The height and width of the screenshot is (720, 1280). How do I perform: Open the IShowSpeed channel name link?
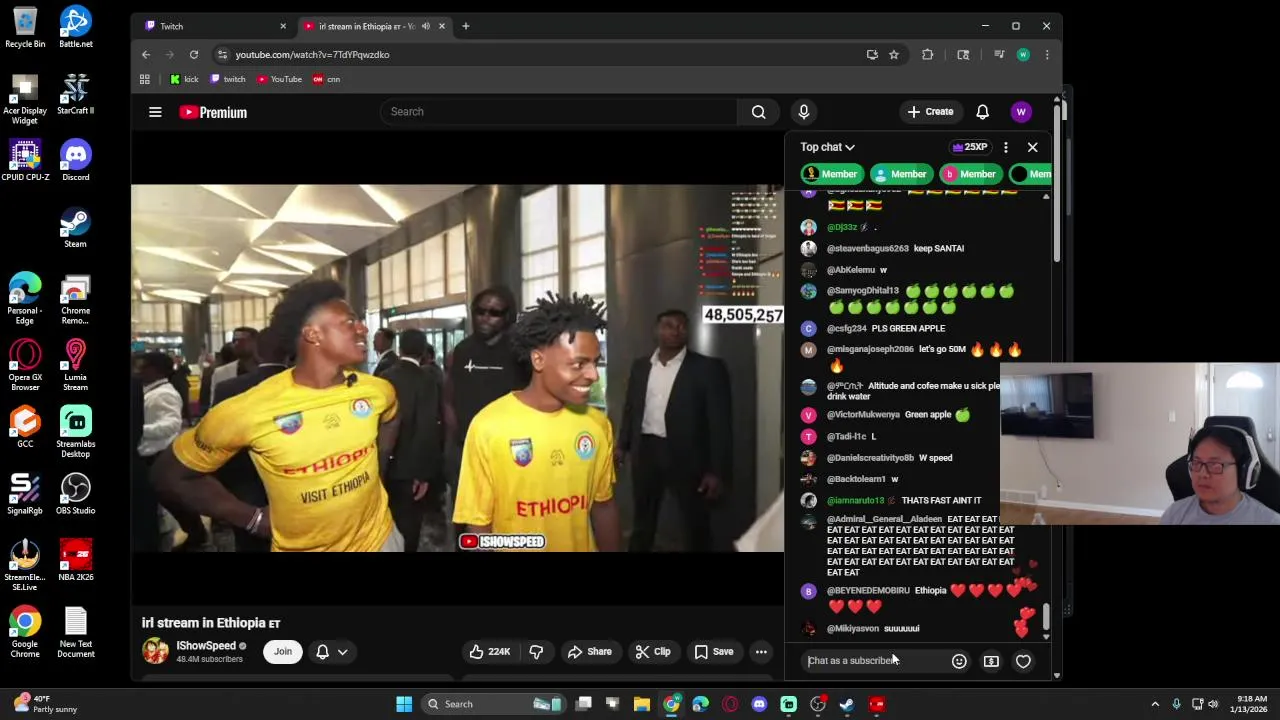tap(206, 646)
